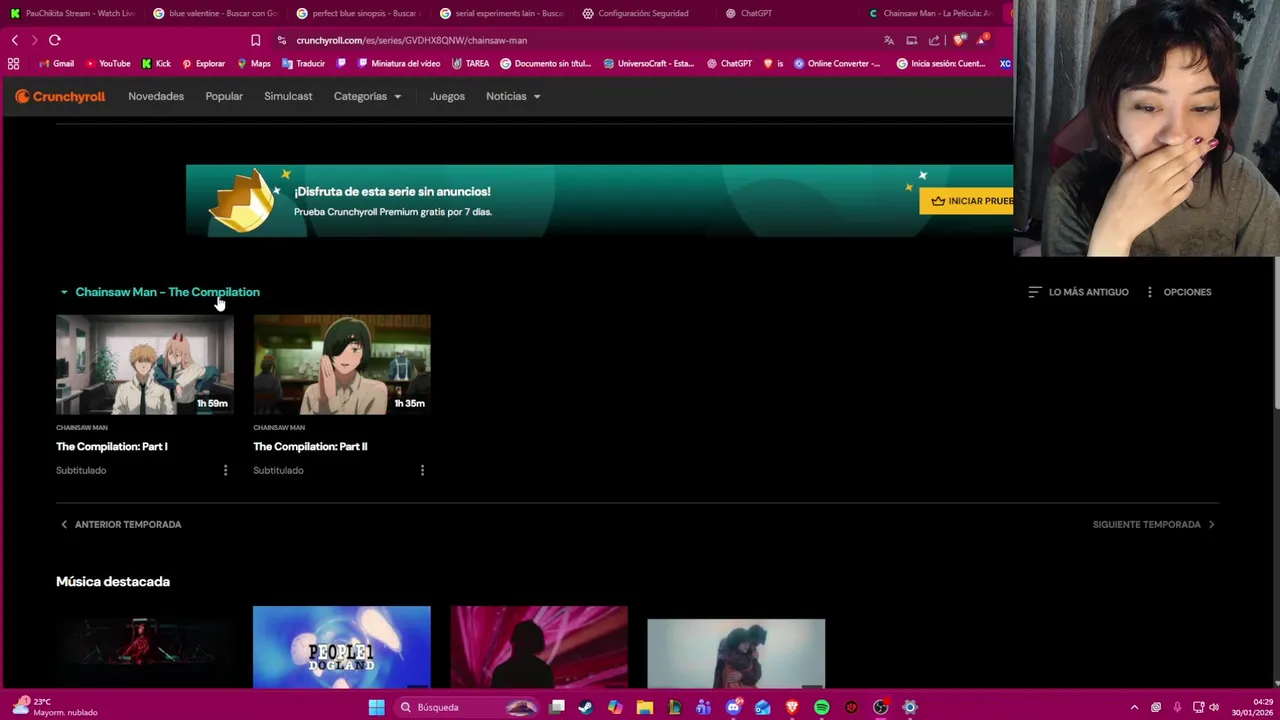Open the Brave shields icon
The image size is (1280, 720).
tap(960, 40)
